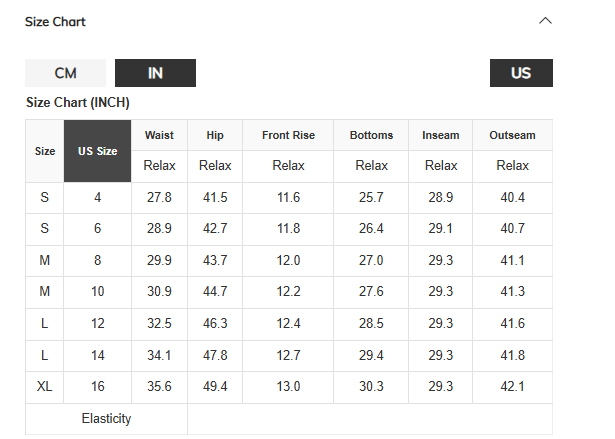Viewport: 615px width, 439px height.
Task: Click the Size Chart (INCH) title
Action: (78, 102)
